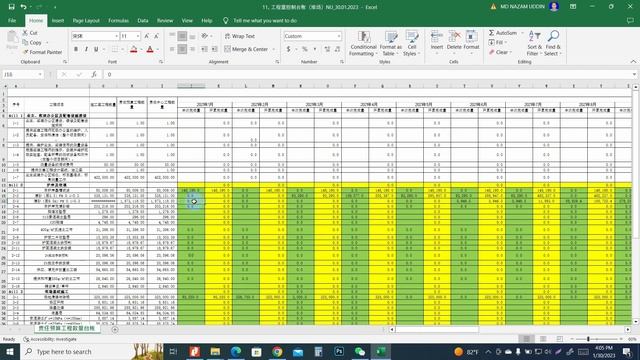640x360 pixels.
Task: Open Format as Table gallery
Action: (391, 43)
